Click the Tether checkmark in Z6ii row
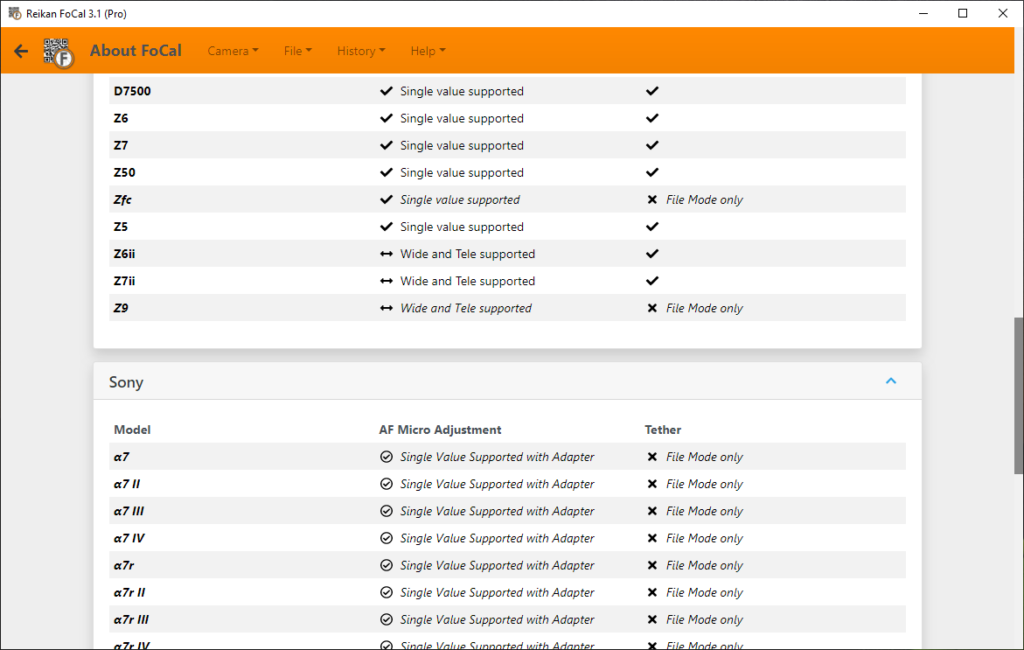The width and height of the screenshot is (1024, 650). click(x=652, y=253)
